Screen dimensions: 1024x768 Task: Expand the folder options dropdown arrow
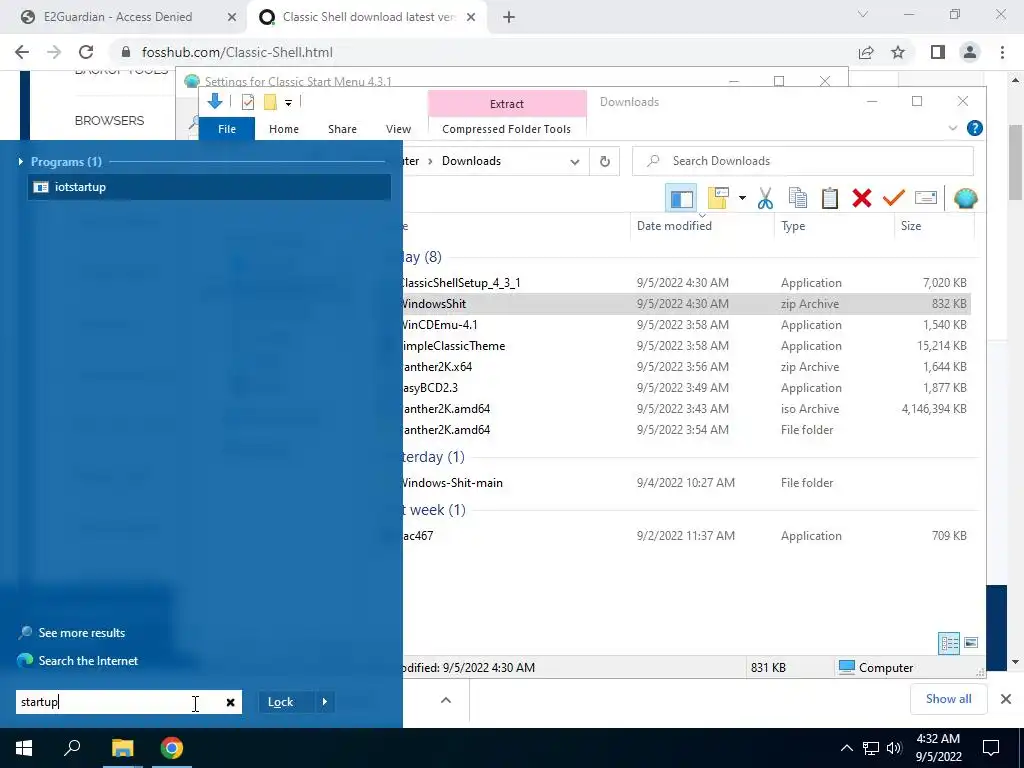(x=742, y=198)
